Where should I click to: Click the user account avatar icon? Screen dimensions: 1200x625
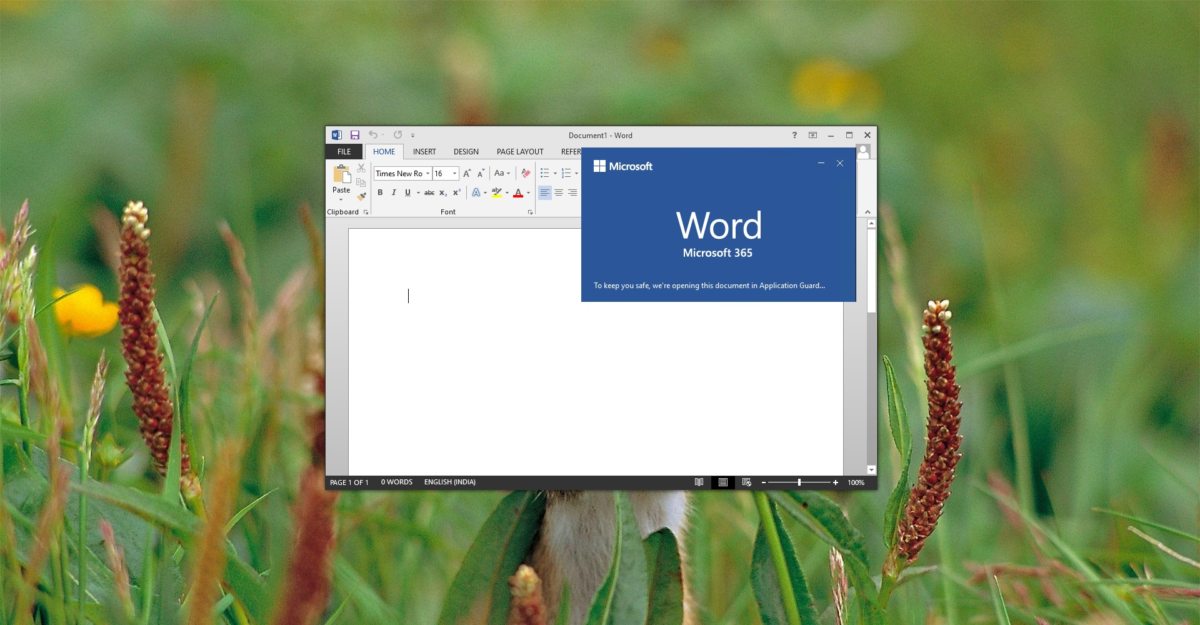point(864,152)
